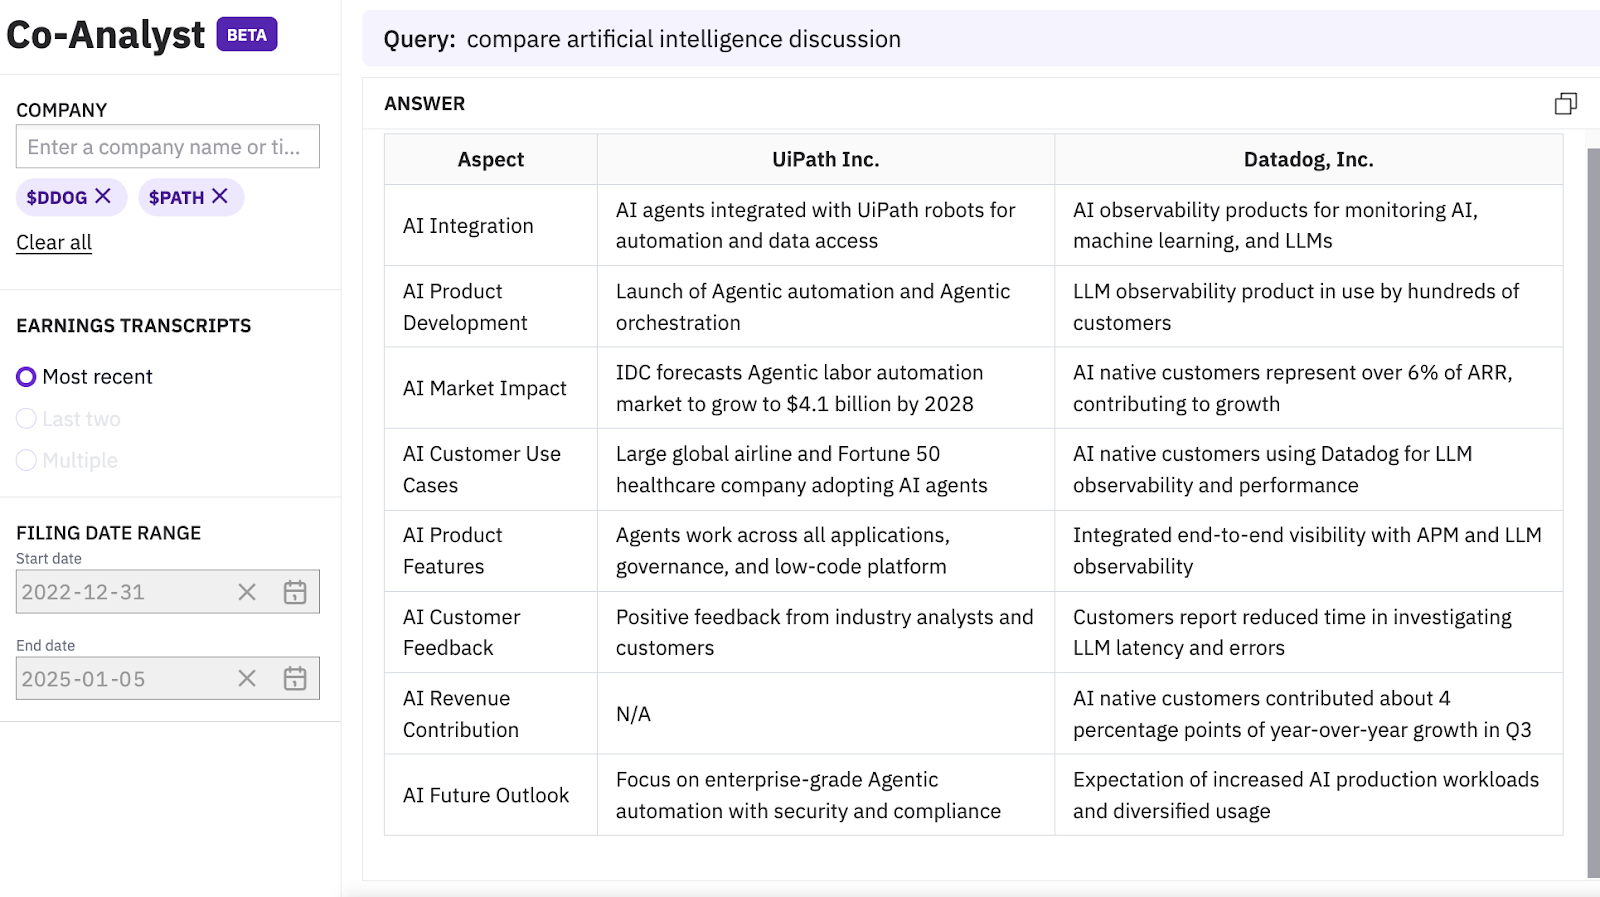
Task: Click the Datadog, Inc. column header
Action: click(x=1308, y=160)
